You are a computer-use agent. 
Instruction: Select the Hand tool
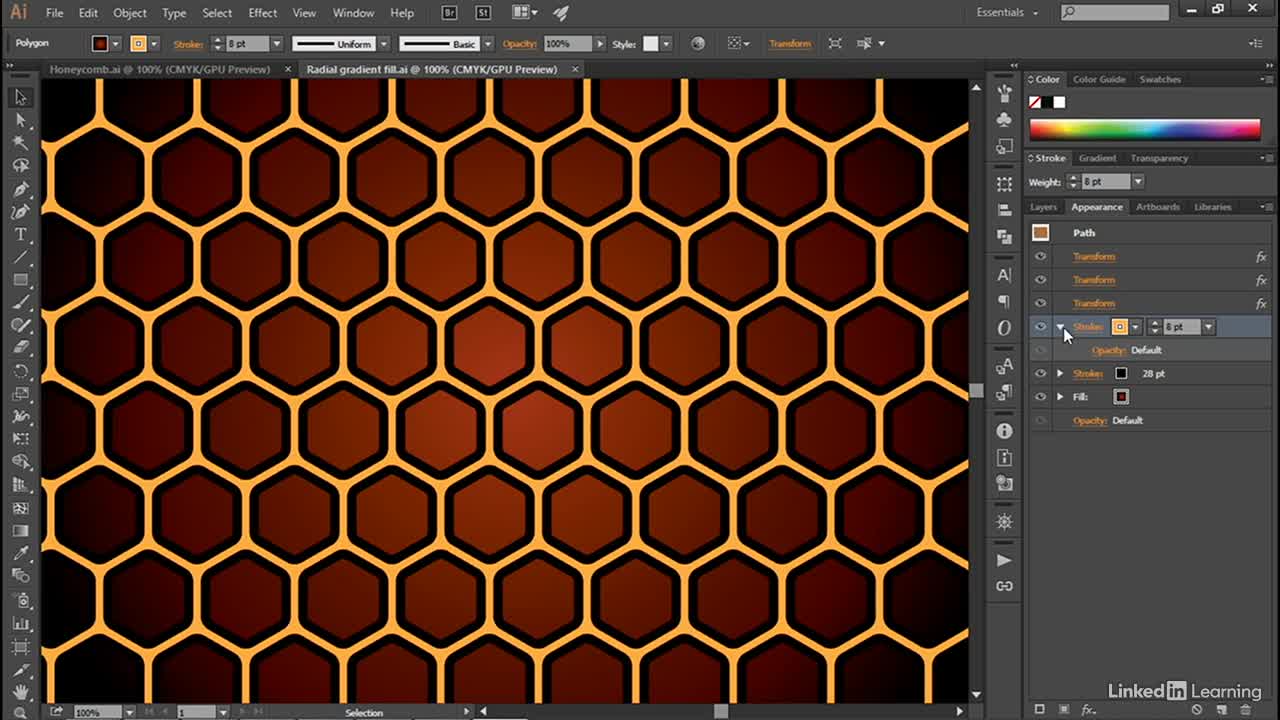tap(20, 691)
